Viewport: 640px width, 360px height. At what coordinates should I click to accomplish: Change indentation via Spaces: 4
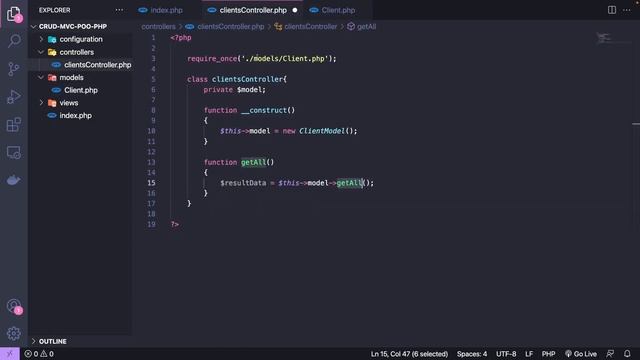(472, 354)
